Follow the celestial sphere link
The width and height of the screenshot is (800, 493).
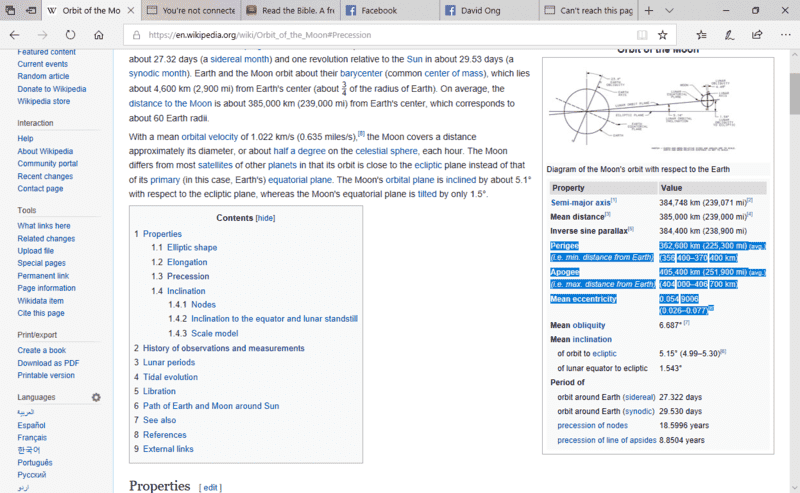point(386,151)
